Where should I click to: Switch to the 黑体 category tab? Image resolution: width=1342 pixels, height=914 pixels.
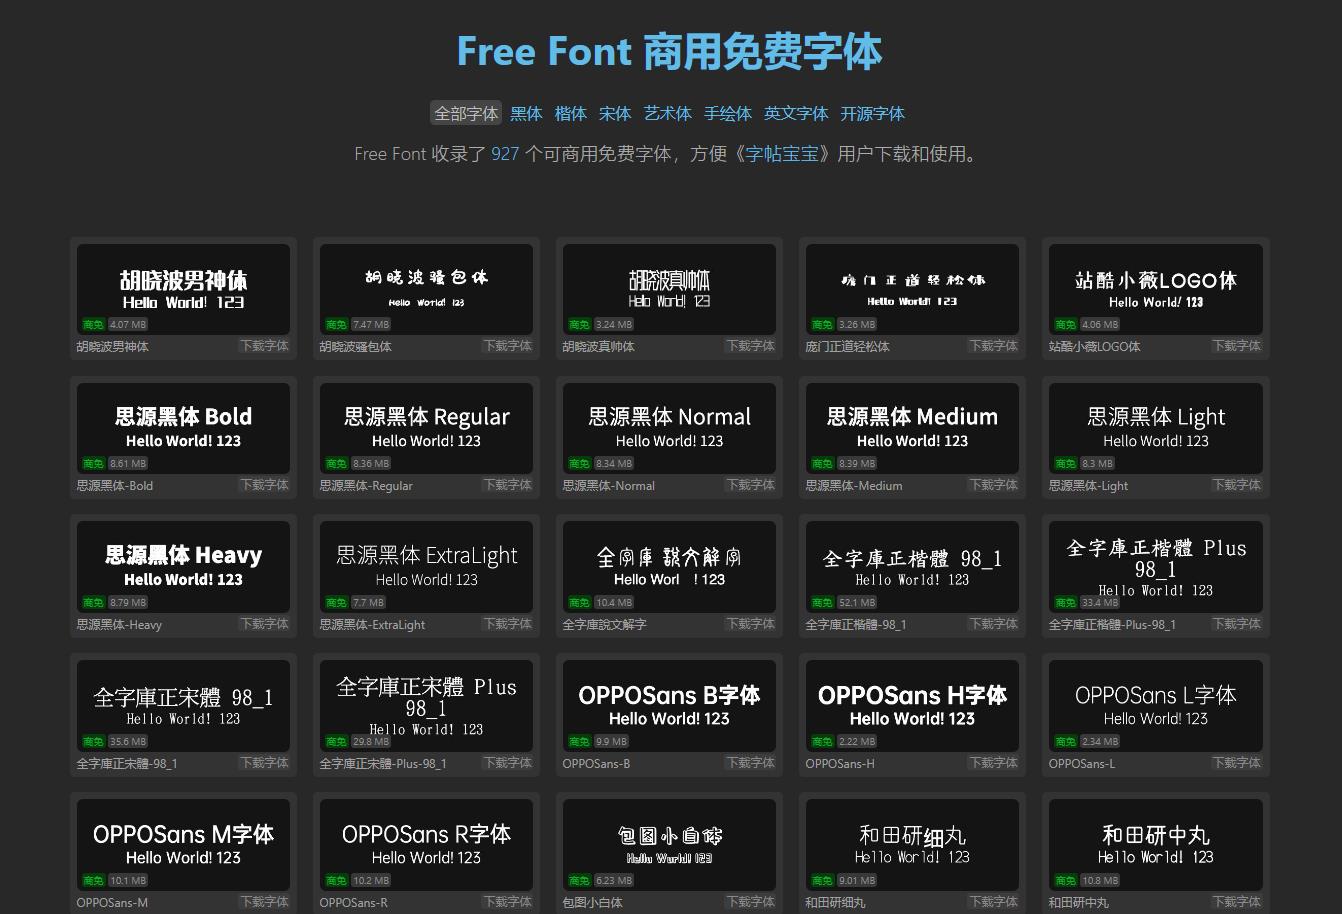tap(526, 113)
